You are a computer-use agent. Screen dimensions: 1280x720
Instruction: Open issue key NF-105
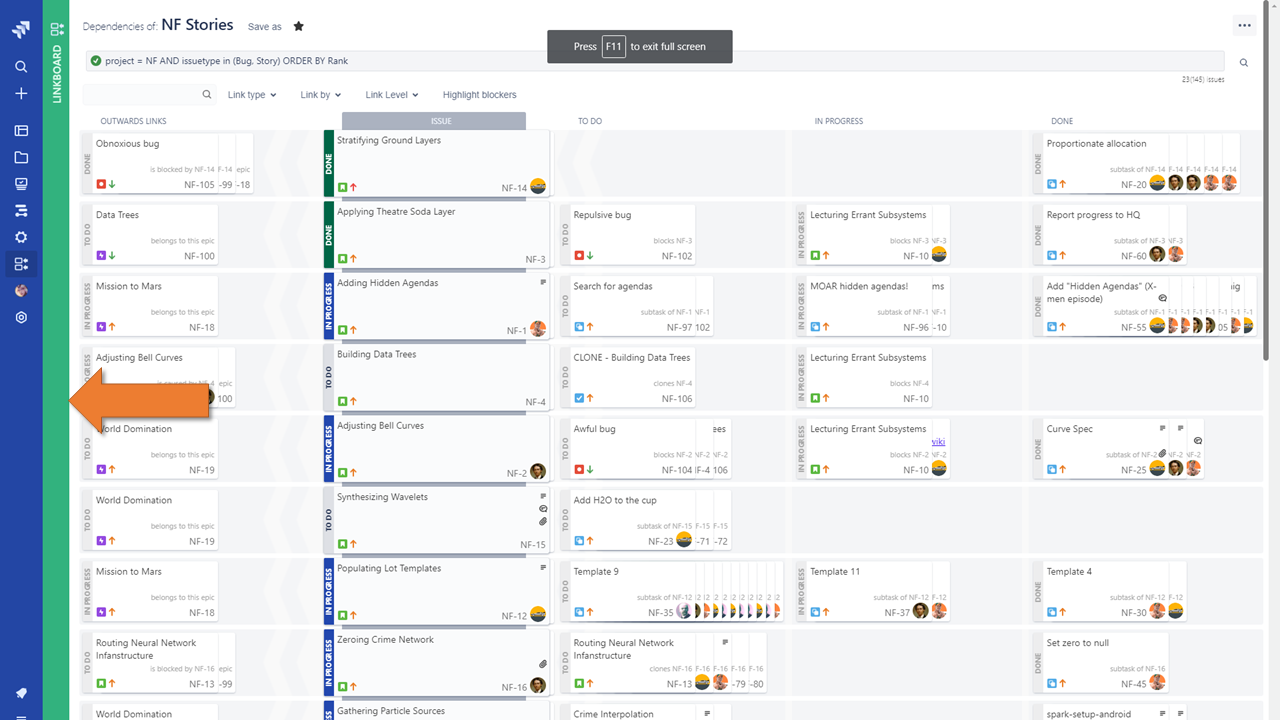tap(199, 185)
